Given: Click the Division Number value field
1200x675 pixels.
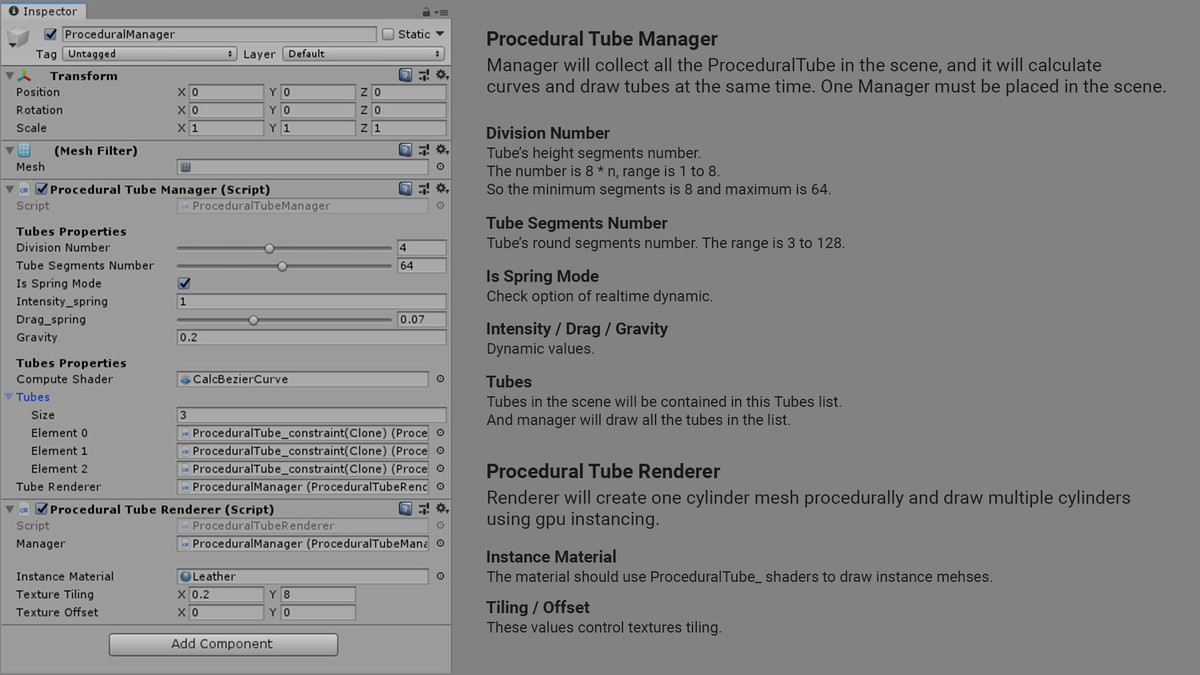Looking at the screenshot, I should 421,247.
